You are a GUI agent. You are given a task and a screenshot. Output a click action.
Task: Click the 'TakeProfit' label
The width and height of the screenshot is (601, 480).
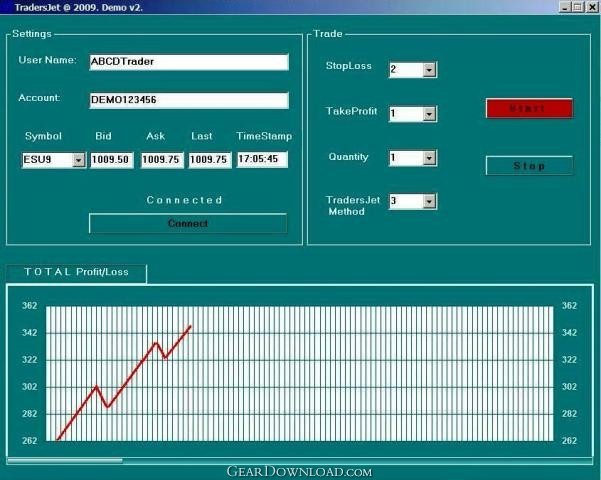pos(351,111)
